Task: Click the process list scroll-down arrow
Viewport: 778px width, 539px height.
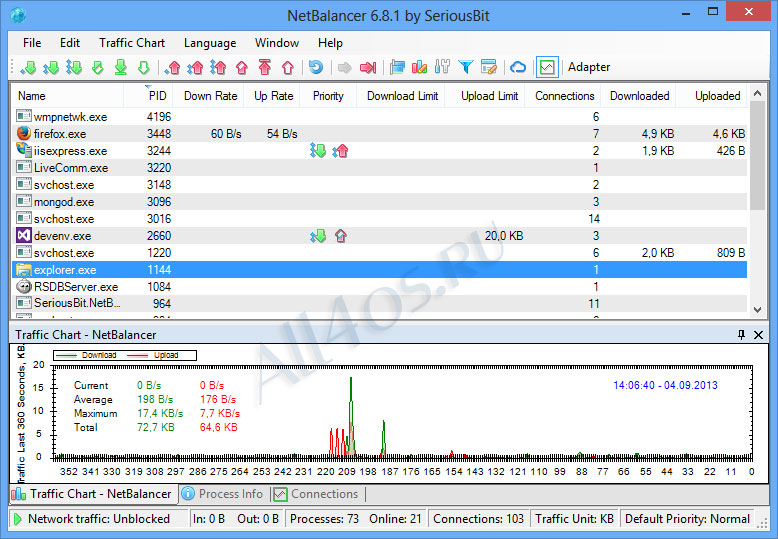Action: tap(757, 310)
